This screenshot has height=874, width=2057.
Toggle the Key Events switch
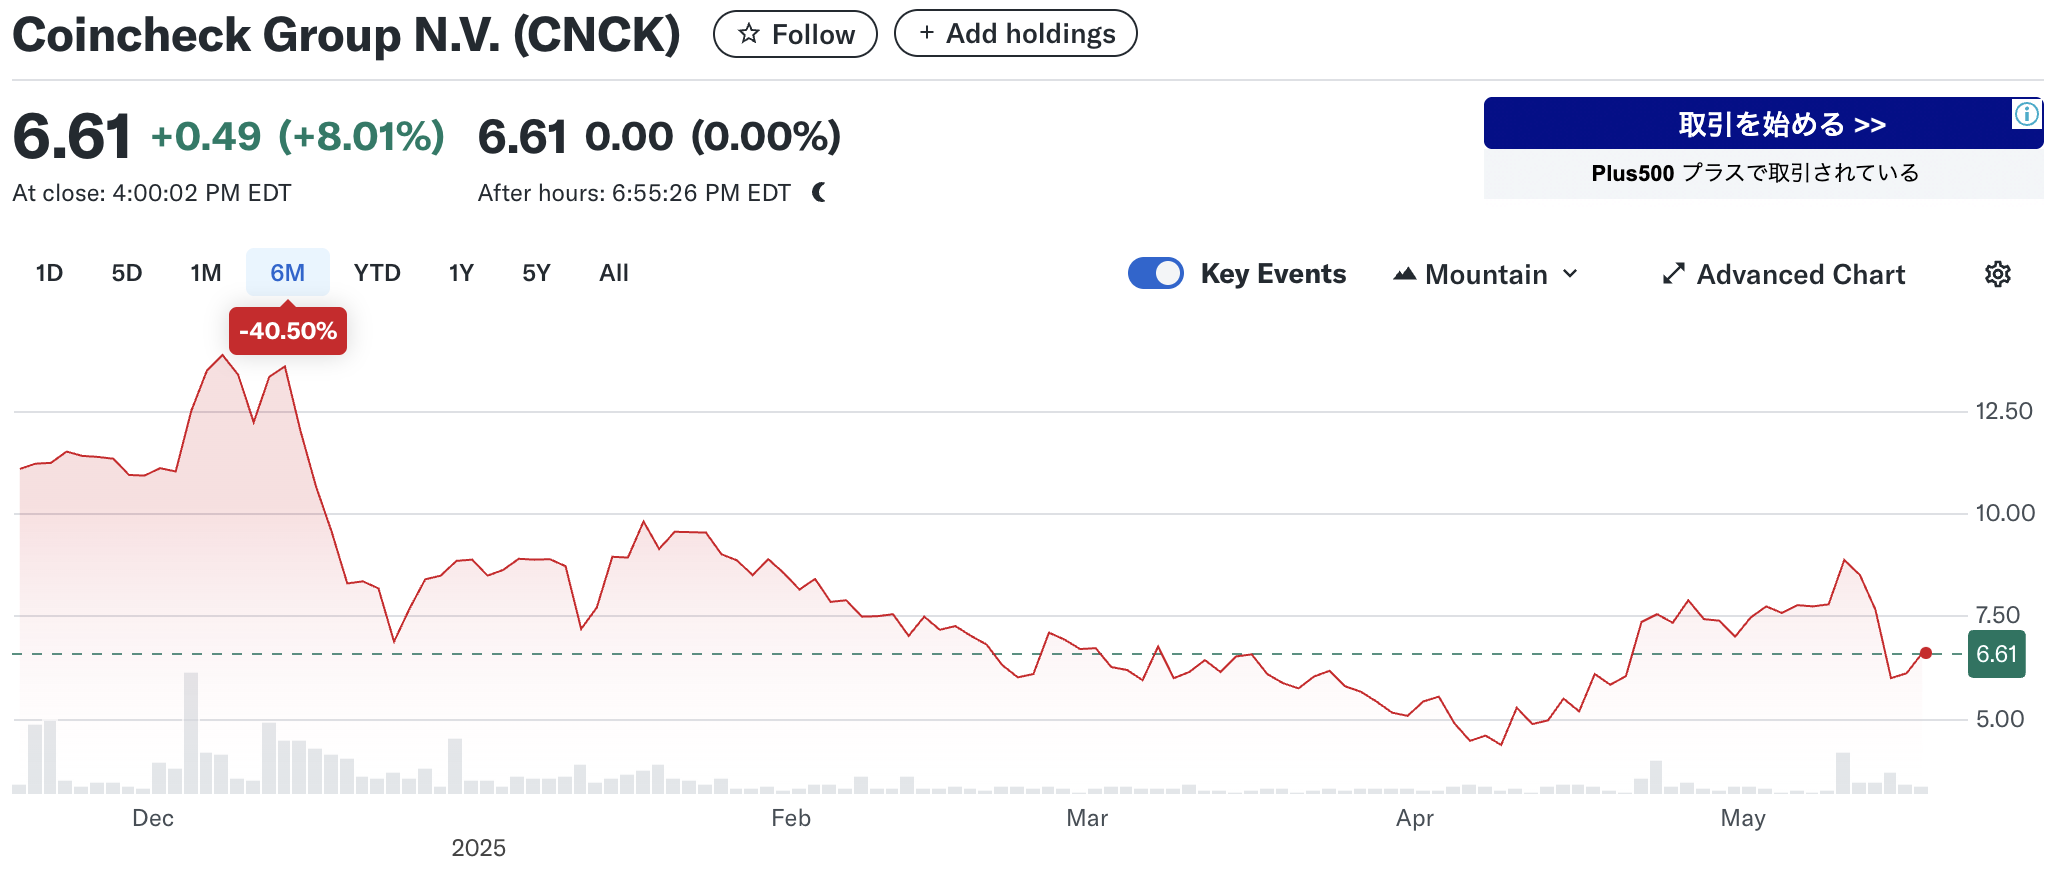tap(1155, 273)
